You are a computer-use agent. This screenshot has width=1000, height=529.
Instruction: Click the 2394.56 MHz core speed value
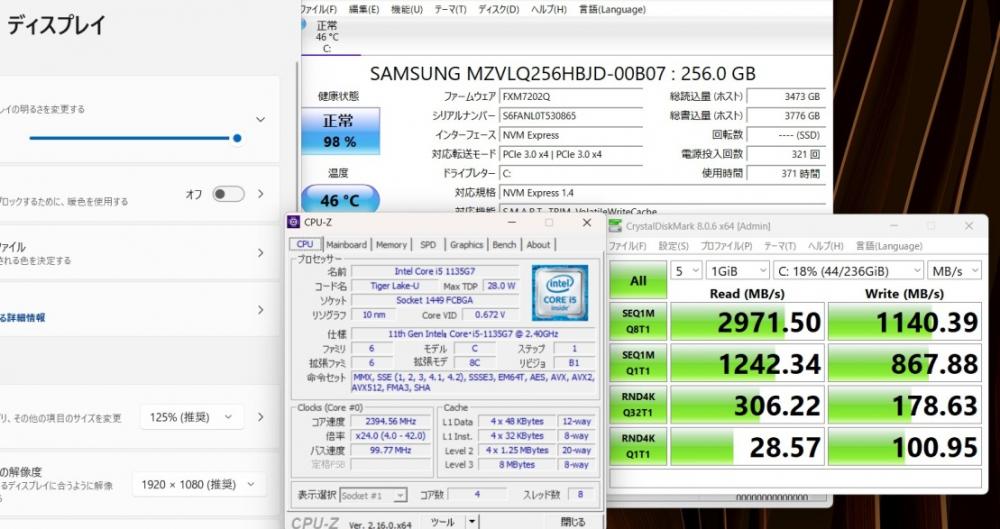click(x=390, y=422)
